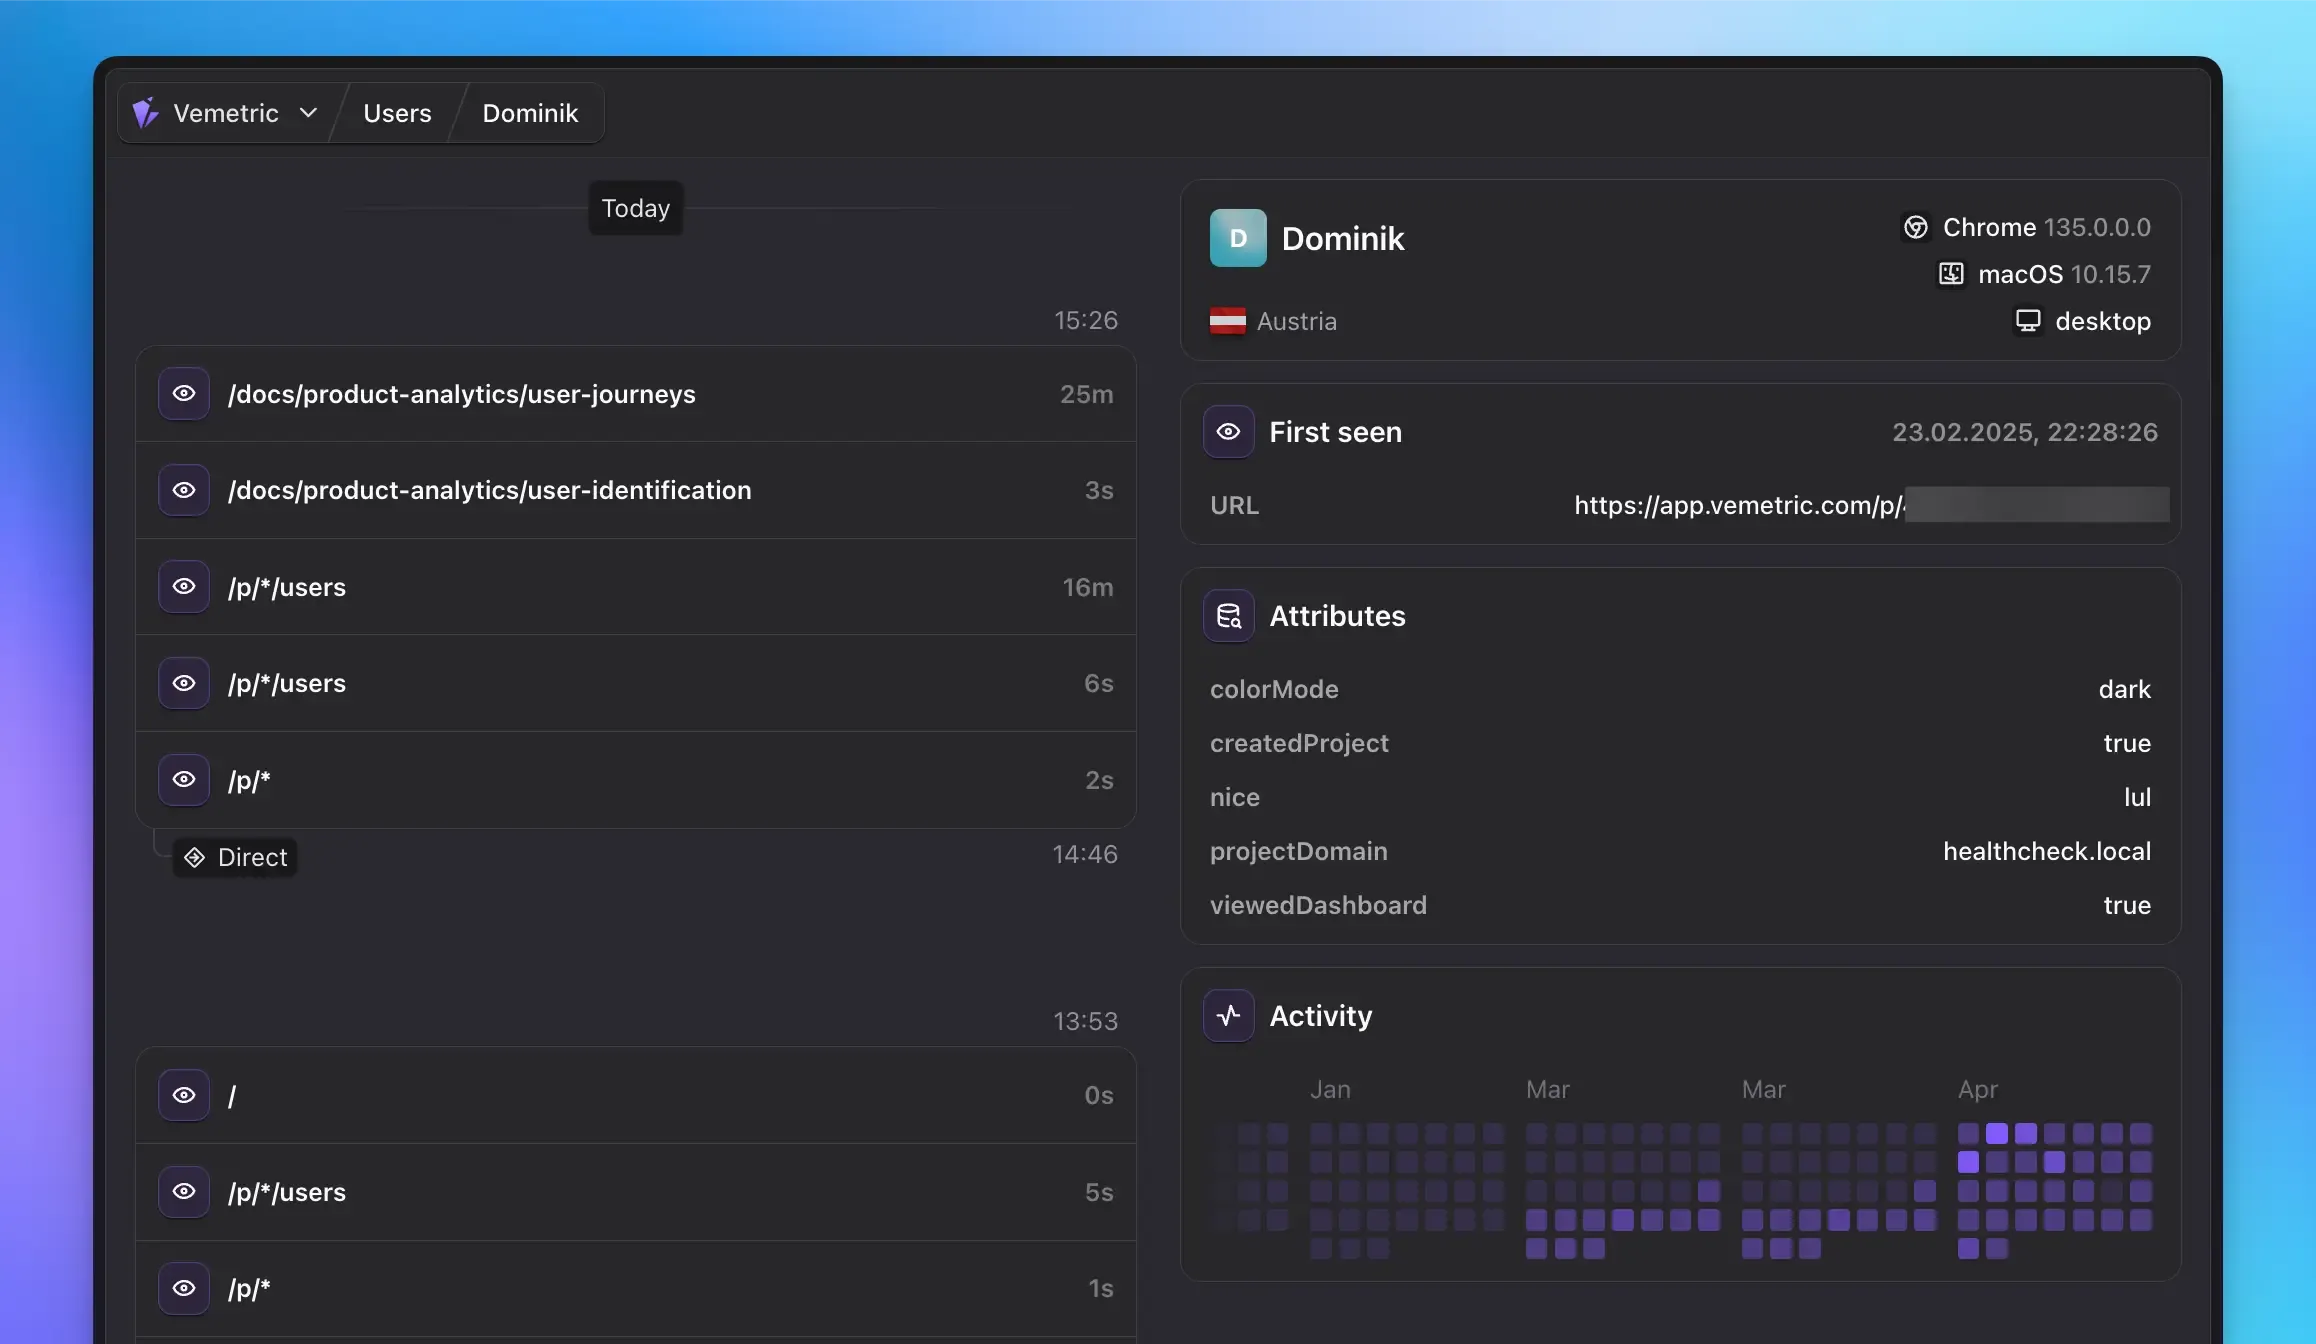2316x1344 pixels.
Task: Toggle visibility of the 16m /p/*/users entry
Action: pyautogui.click(x=183, y=587)
